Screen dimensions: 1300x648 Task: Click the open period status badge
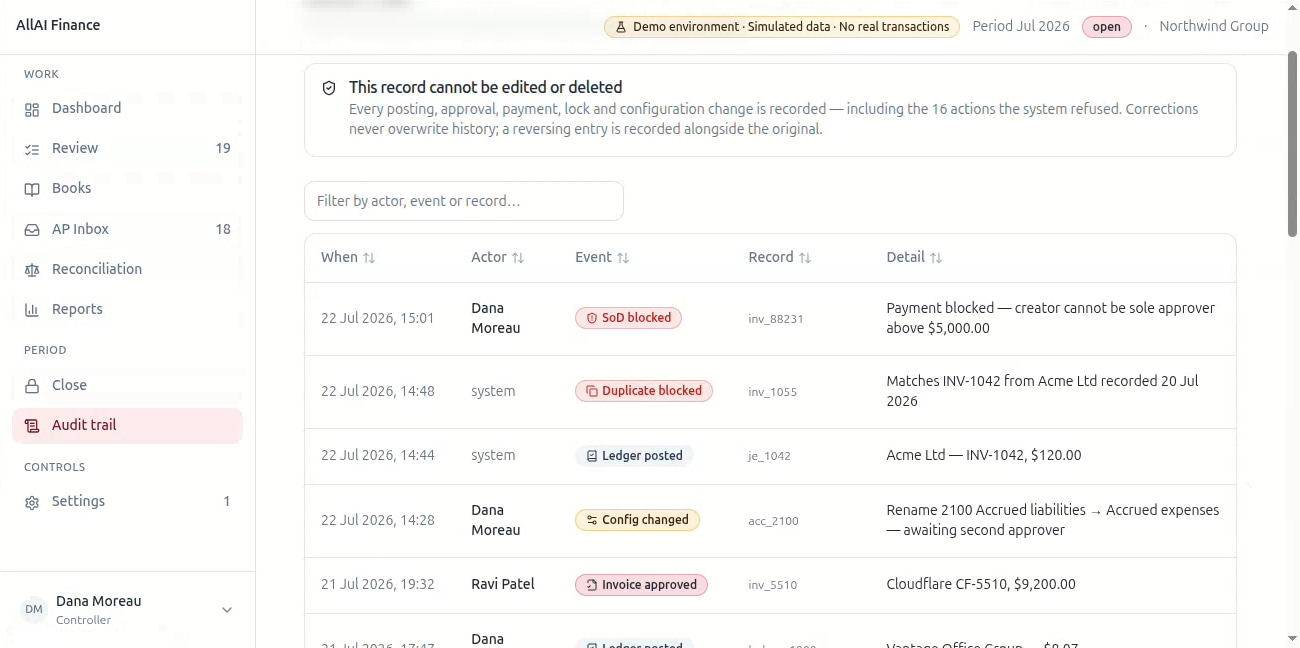pos(1106,27)
